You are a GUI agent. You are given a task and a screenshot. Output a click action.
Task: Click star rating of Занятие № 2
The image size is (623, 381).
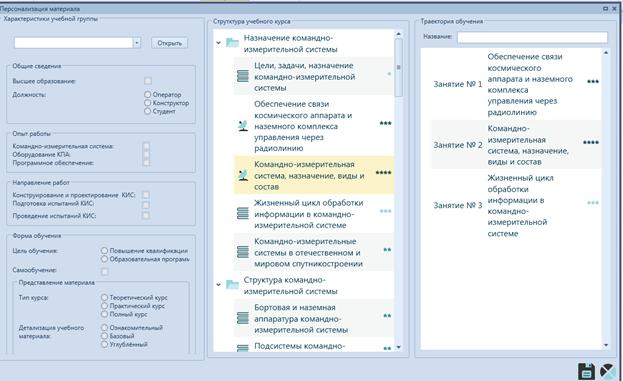pyautogui.click(x=591, y=142)
